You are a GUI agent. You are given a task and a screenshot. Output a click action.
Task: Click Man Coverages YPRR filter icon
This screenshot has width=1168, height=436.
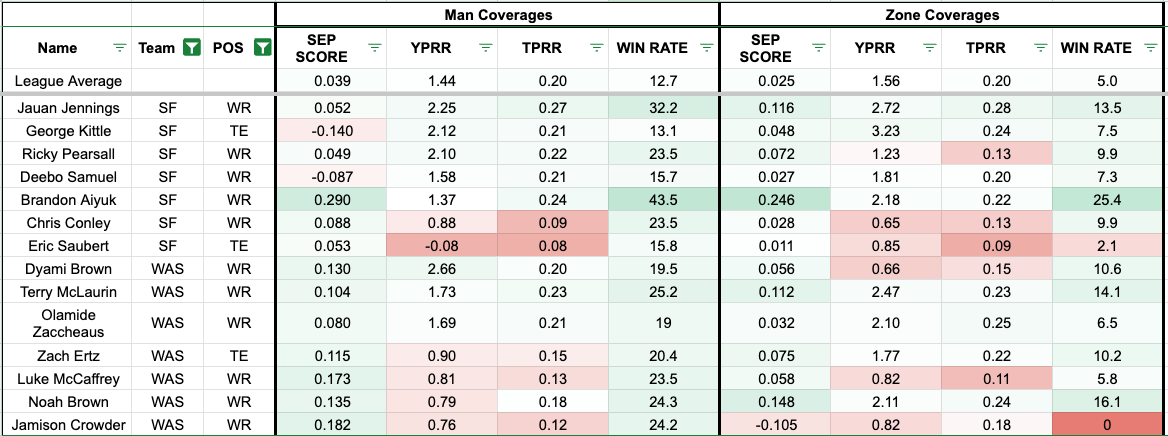pyautogui.click(x=486, y=47)
